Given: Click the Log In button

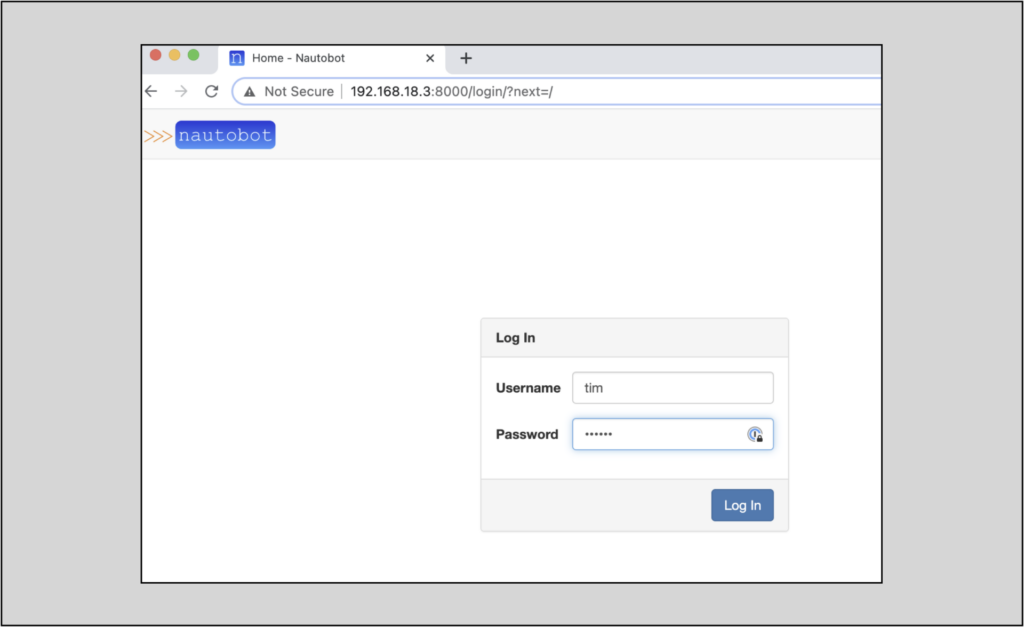Looking at the screenshot, I should coord(743,505).
